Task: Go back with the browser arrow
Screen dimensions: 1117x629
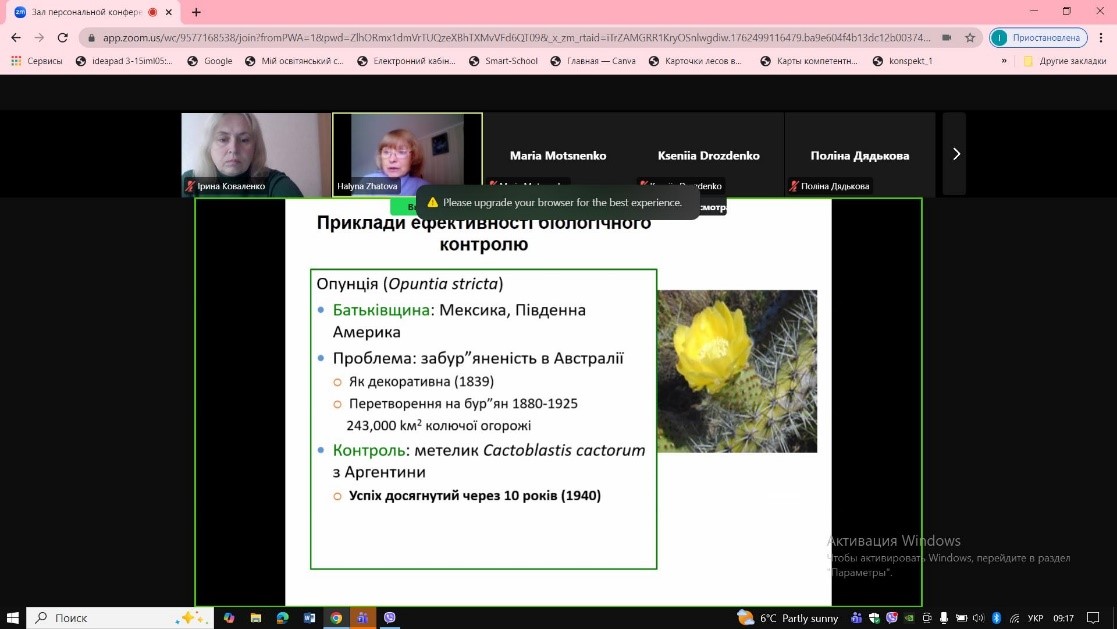Action: pyautogui.click(x=15, y=38)
